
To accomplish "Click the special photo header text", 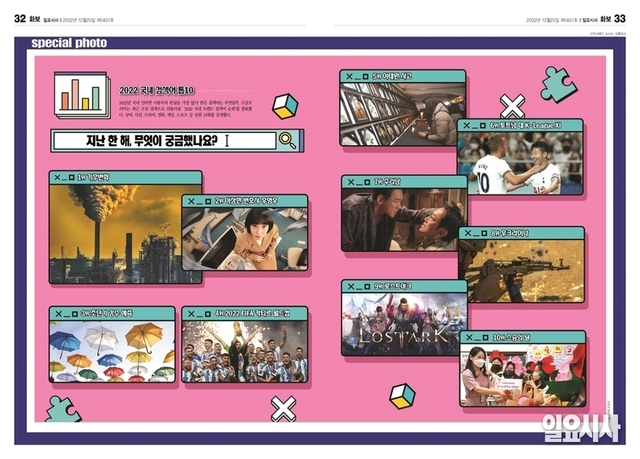I will [69, 43].
